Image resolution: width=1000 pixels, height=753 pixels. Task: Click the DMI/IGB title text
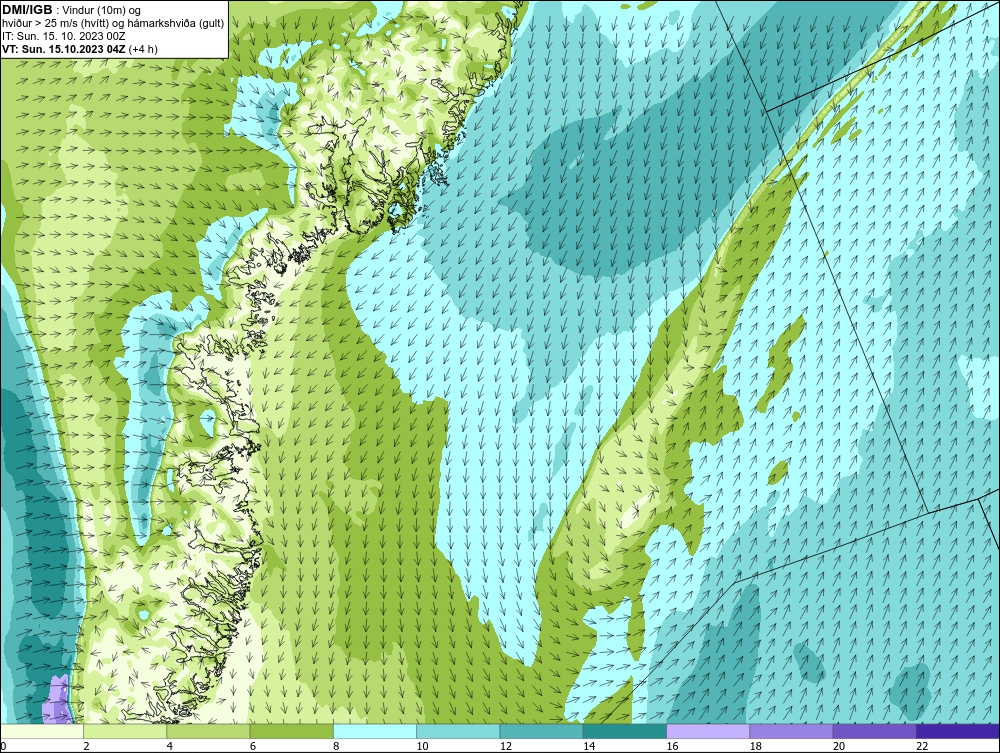click(x=27, y=10)
